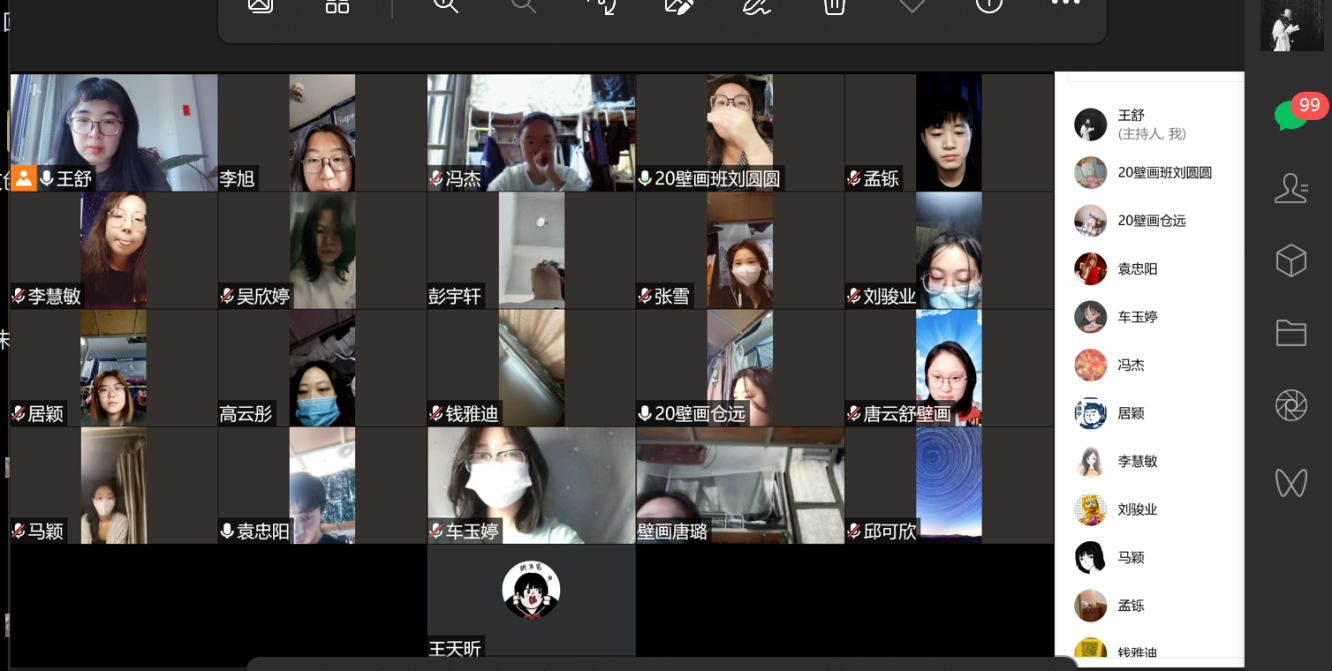Toggle the muted microphone icon beside 冯杰
Viewport: 1332px width, 671px height.
click(437, 179)
